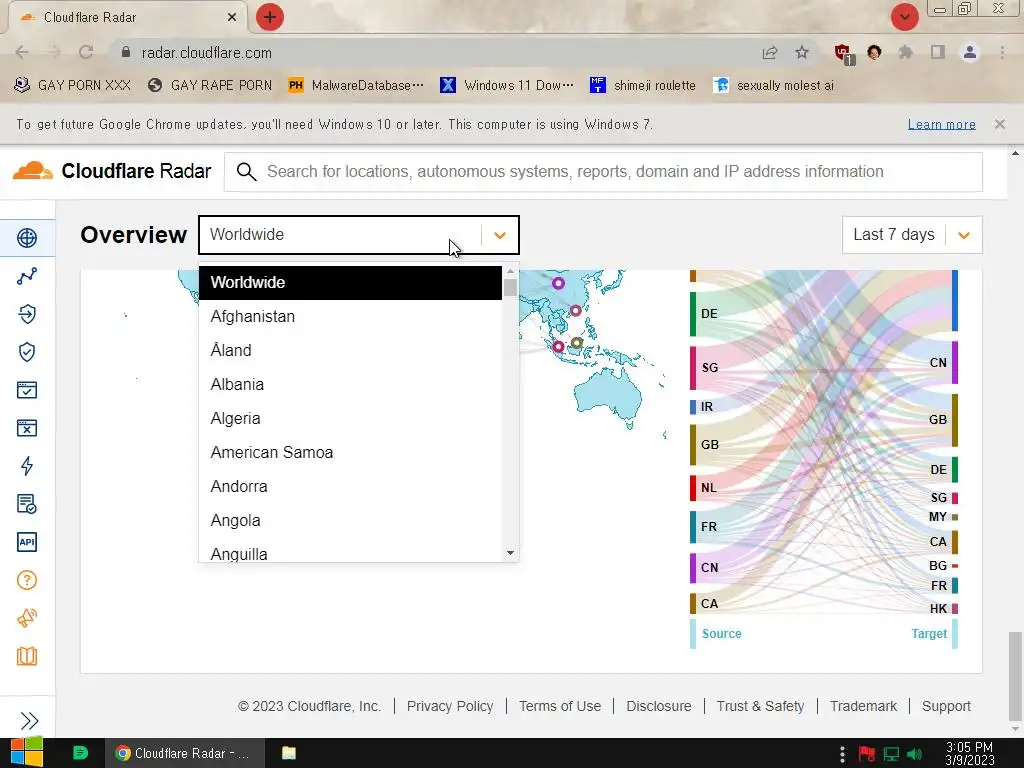Click the shield checkmark icon in sidebar
The width and height of the screenshot is (1024, 768).
[x=27, y=352]
